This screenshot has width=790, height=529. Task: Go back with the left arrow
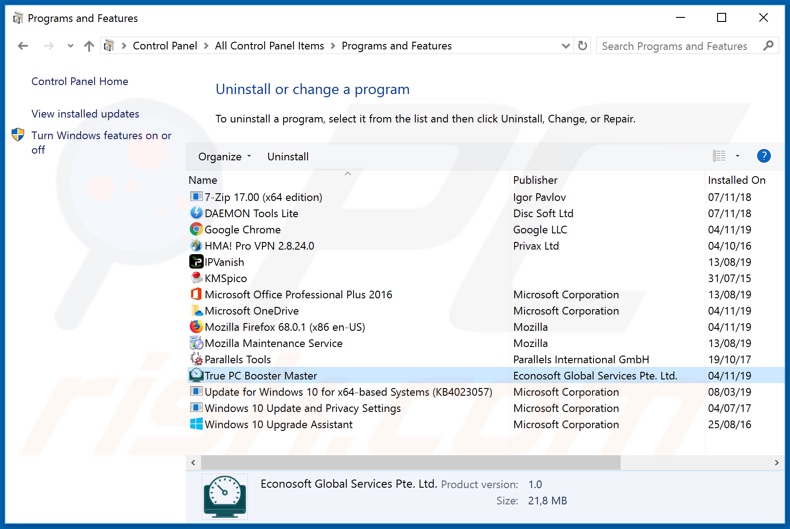pyautogui.click(x=23, y=46)
